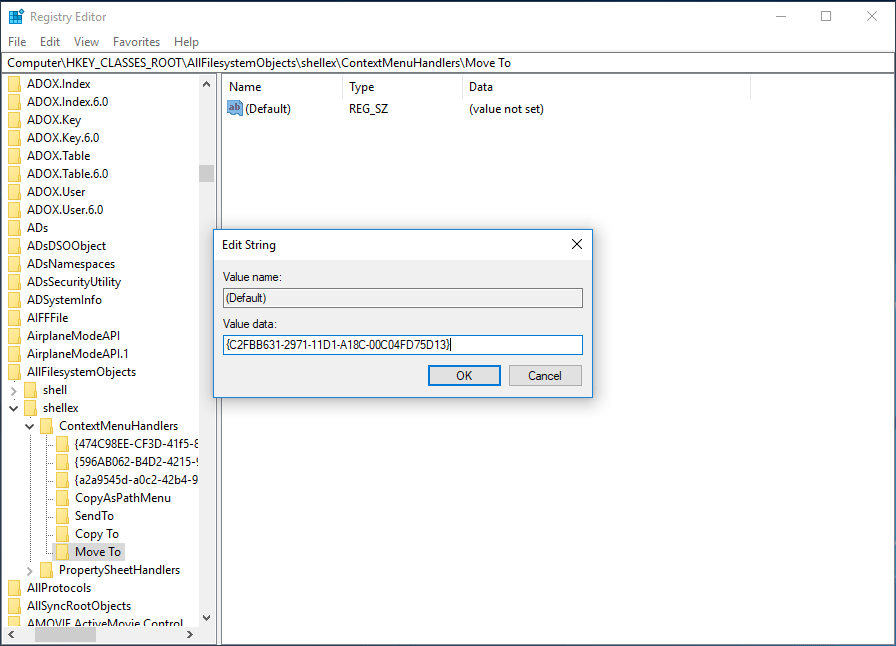Click the string value icon next to (Default)
The image size is (896, 646).
(x=235, y=107)
